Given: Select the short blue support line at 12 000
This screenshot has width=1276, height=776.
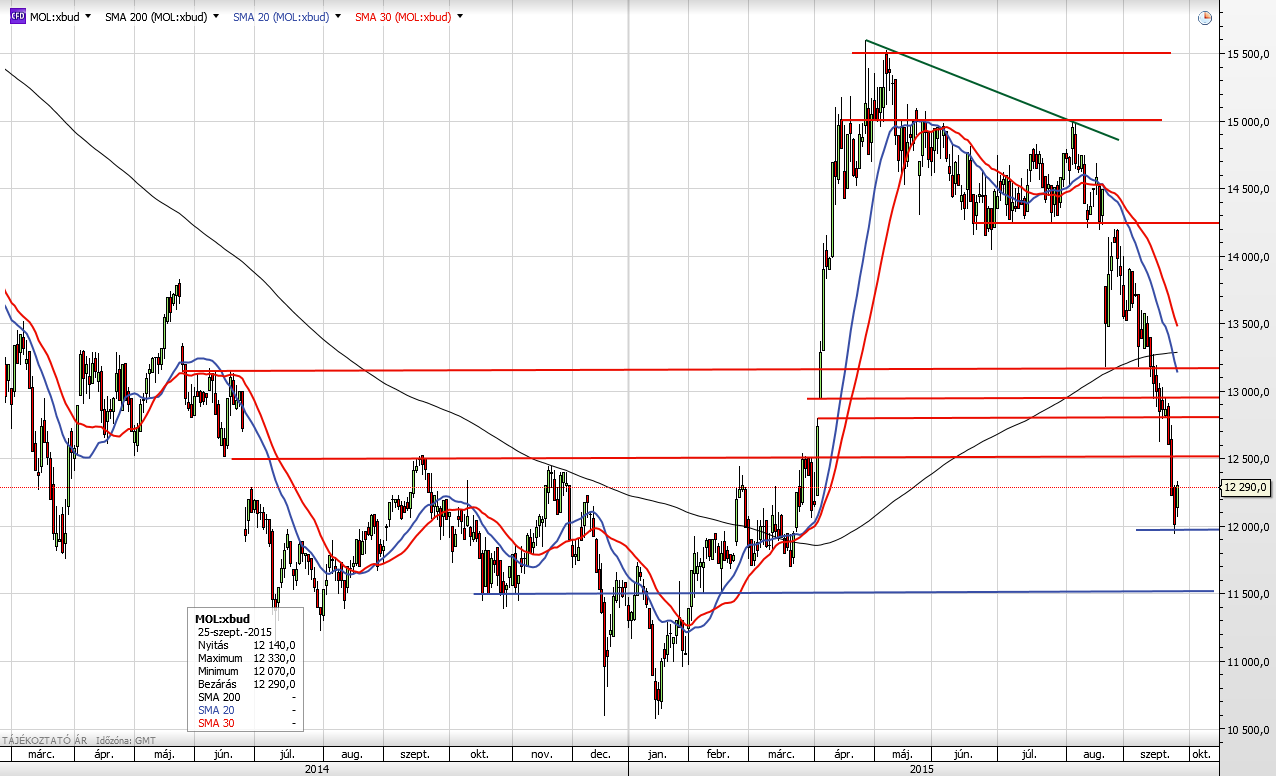Looking at the screenshot, I should 1177,529.
